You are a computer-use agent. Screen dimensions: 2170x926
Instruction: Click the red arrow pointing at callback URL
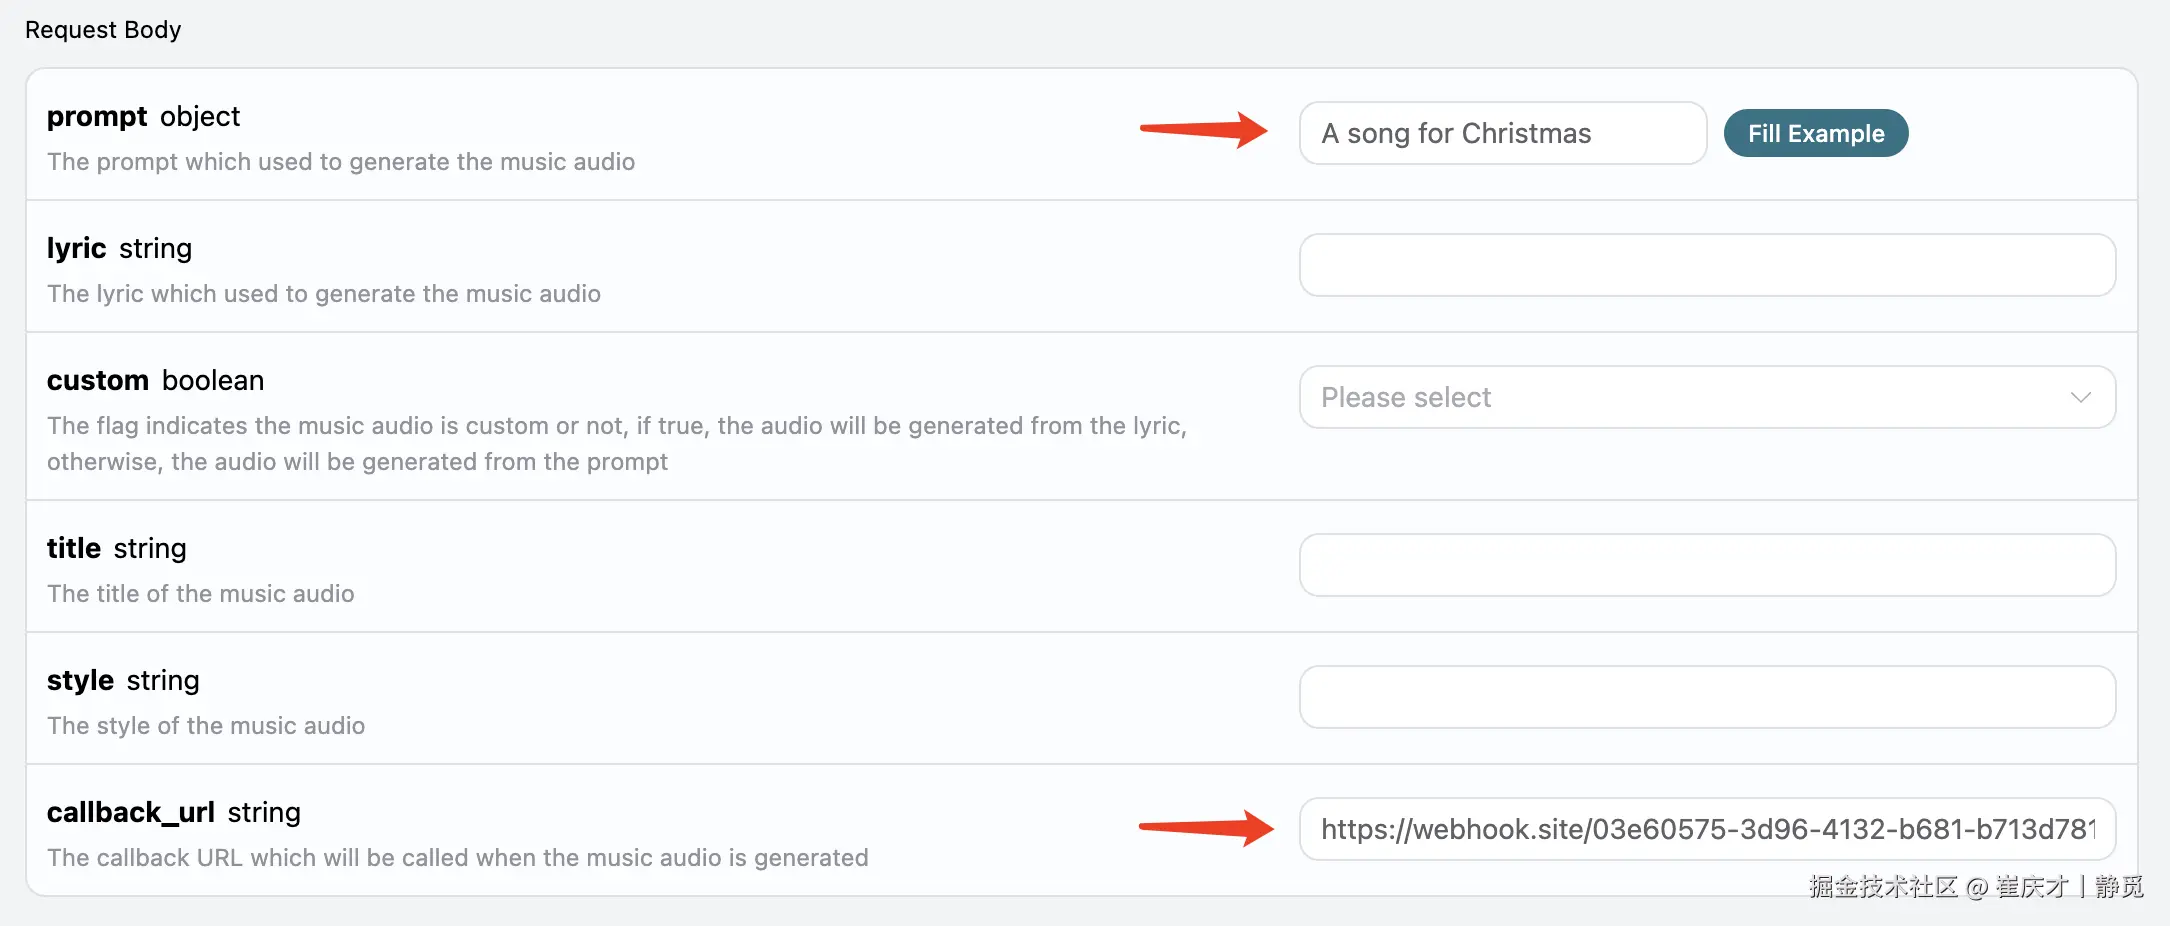(x=1206, y=827)
